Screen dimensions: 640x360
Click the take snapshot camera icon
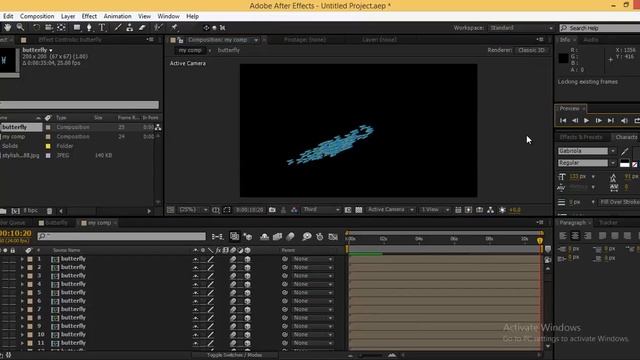click(x=272, y=210)
